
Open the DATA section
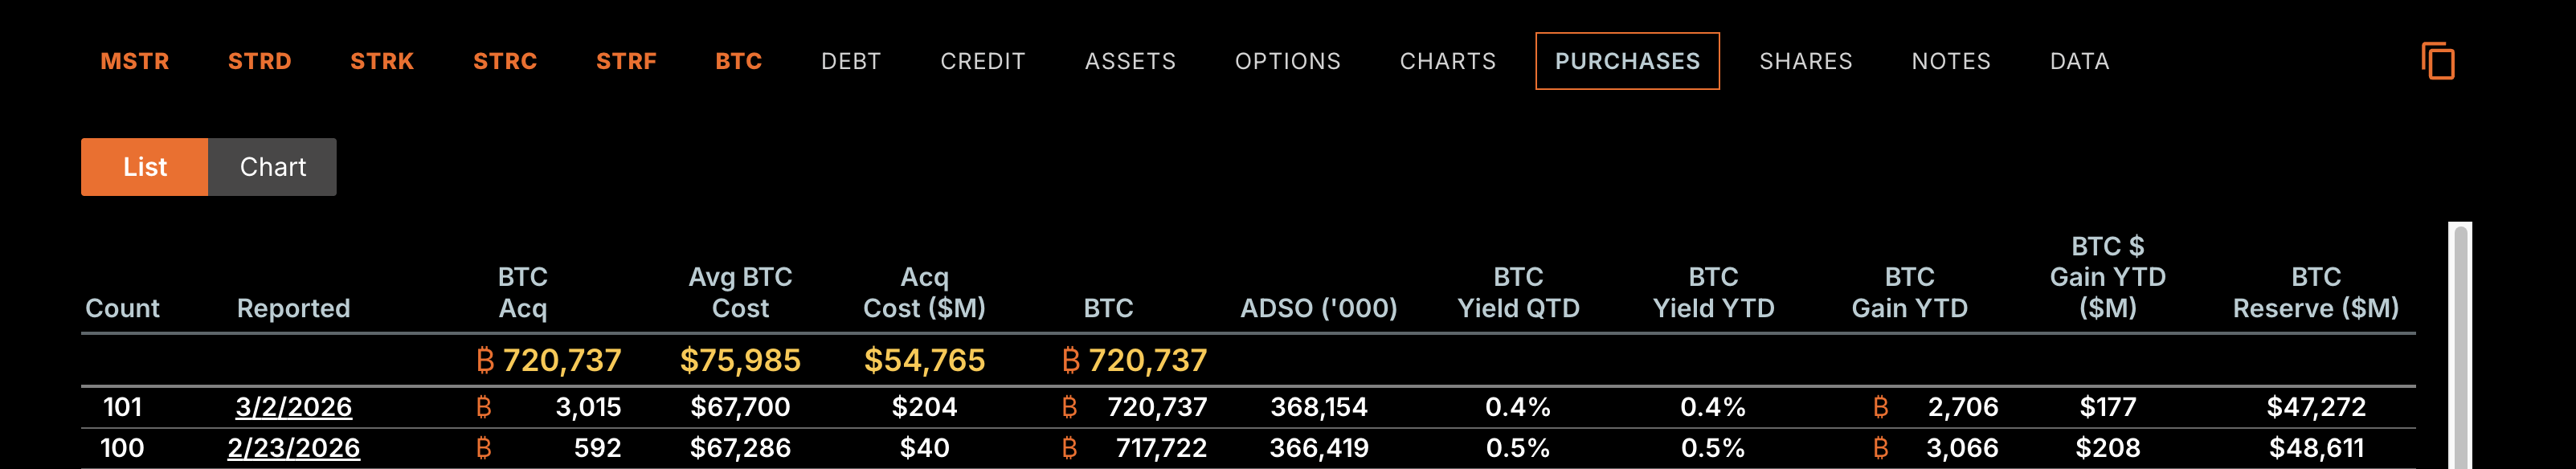point(2080,61)
